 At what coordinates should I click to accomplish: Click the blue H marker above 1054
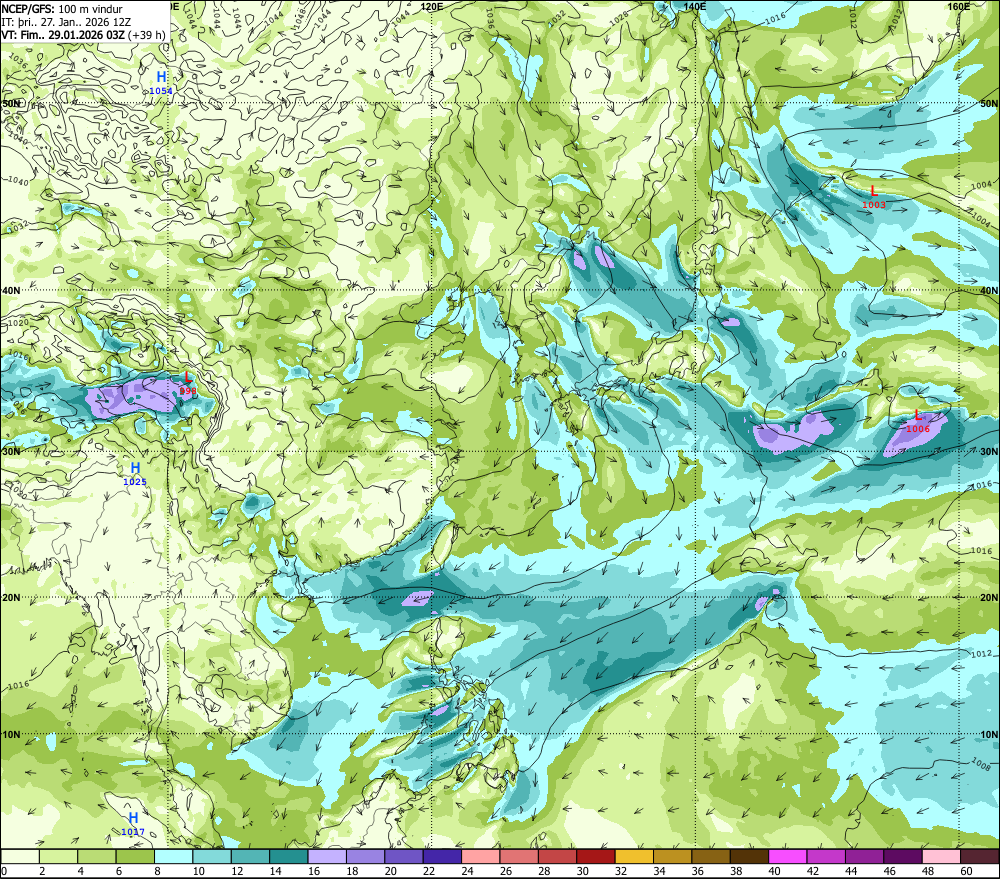(161, 77)
